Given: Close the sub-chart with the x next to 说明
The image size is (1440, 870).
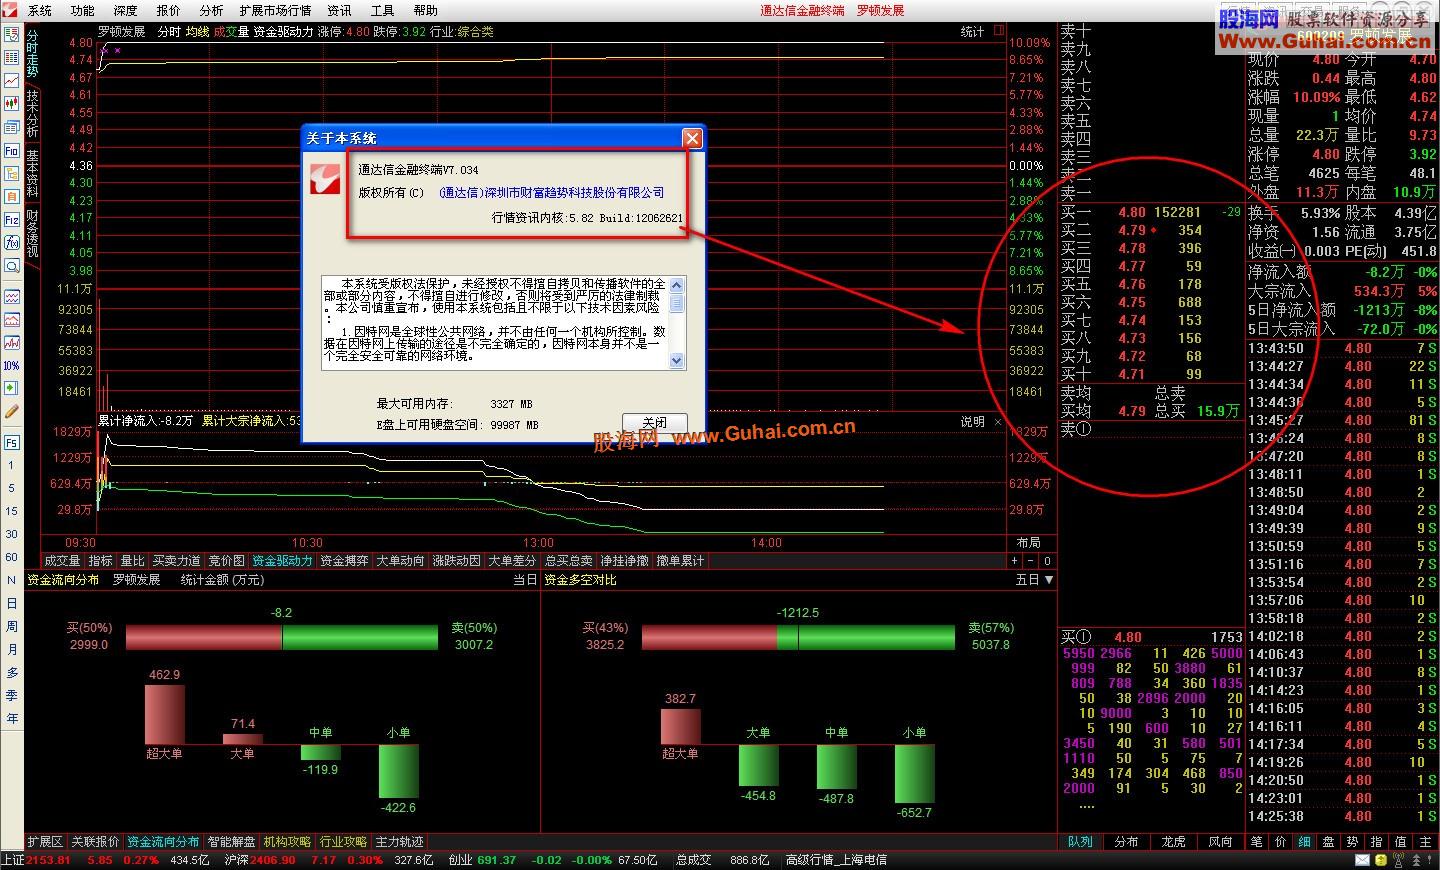Looking at the screenshot, I should (x=997, y=422).
